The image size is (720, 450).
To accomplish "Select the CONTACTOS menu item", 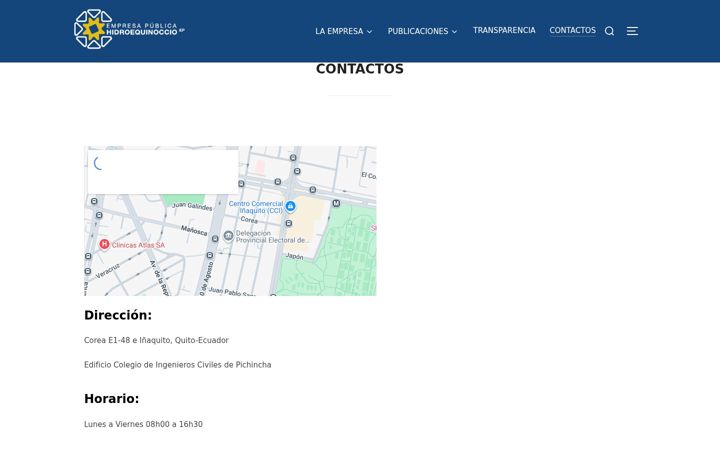I will pyautogui.click(x=573, y=30).
